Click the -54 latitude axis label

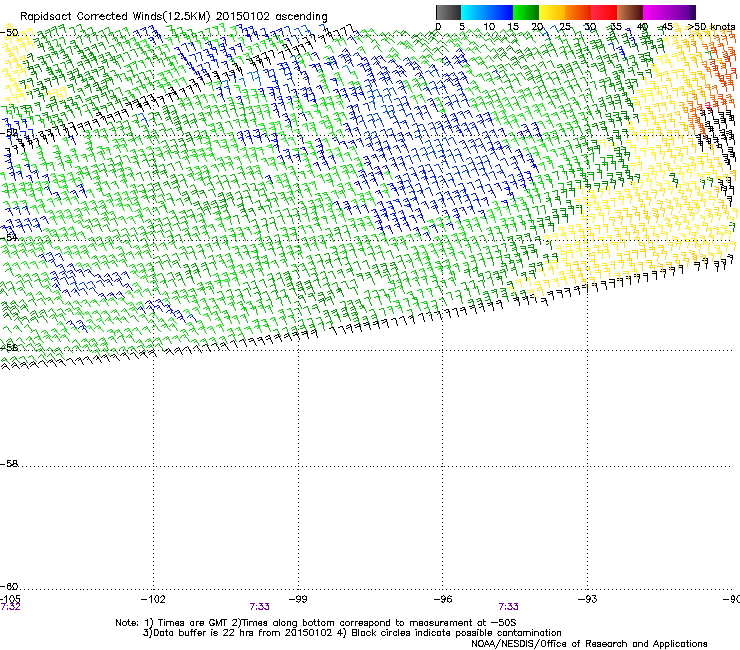(x=9, y=237)
